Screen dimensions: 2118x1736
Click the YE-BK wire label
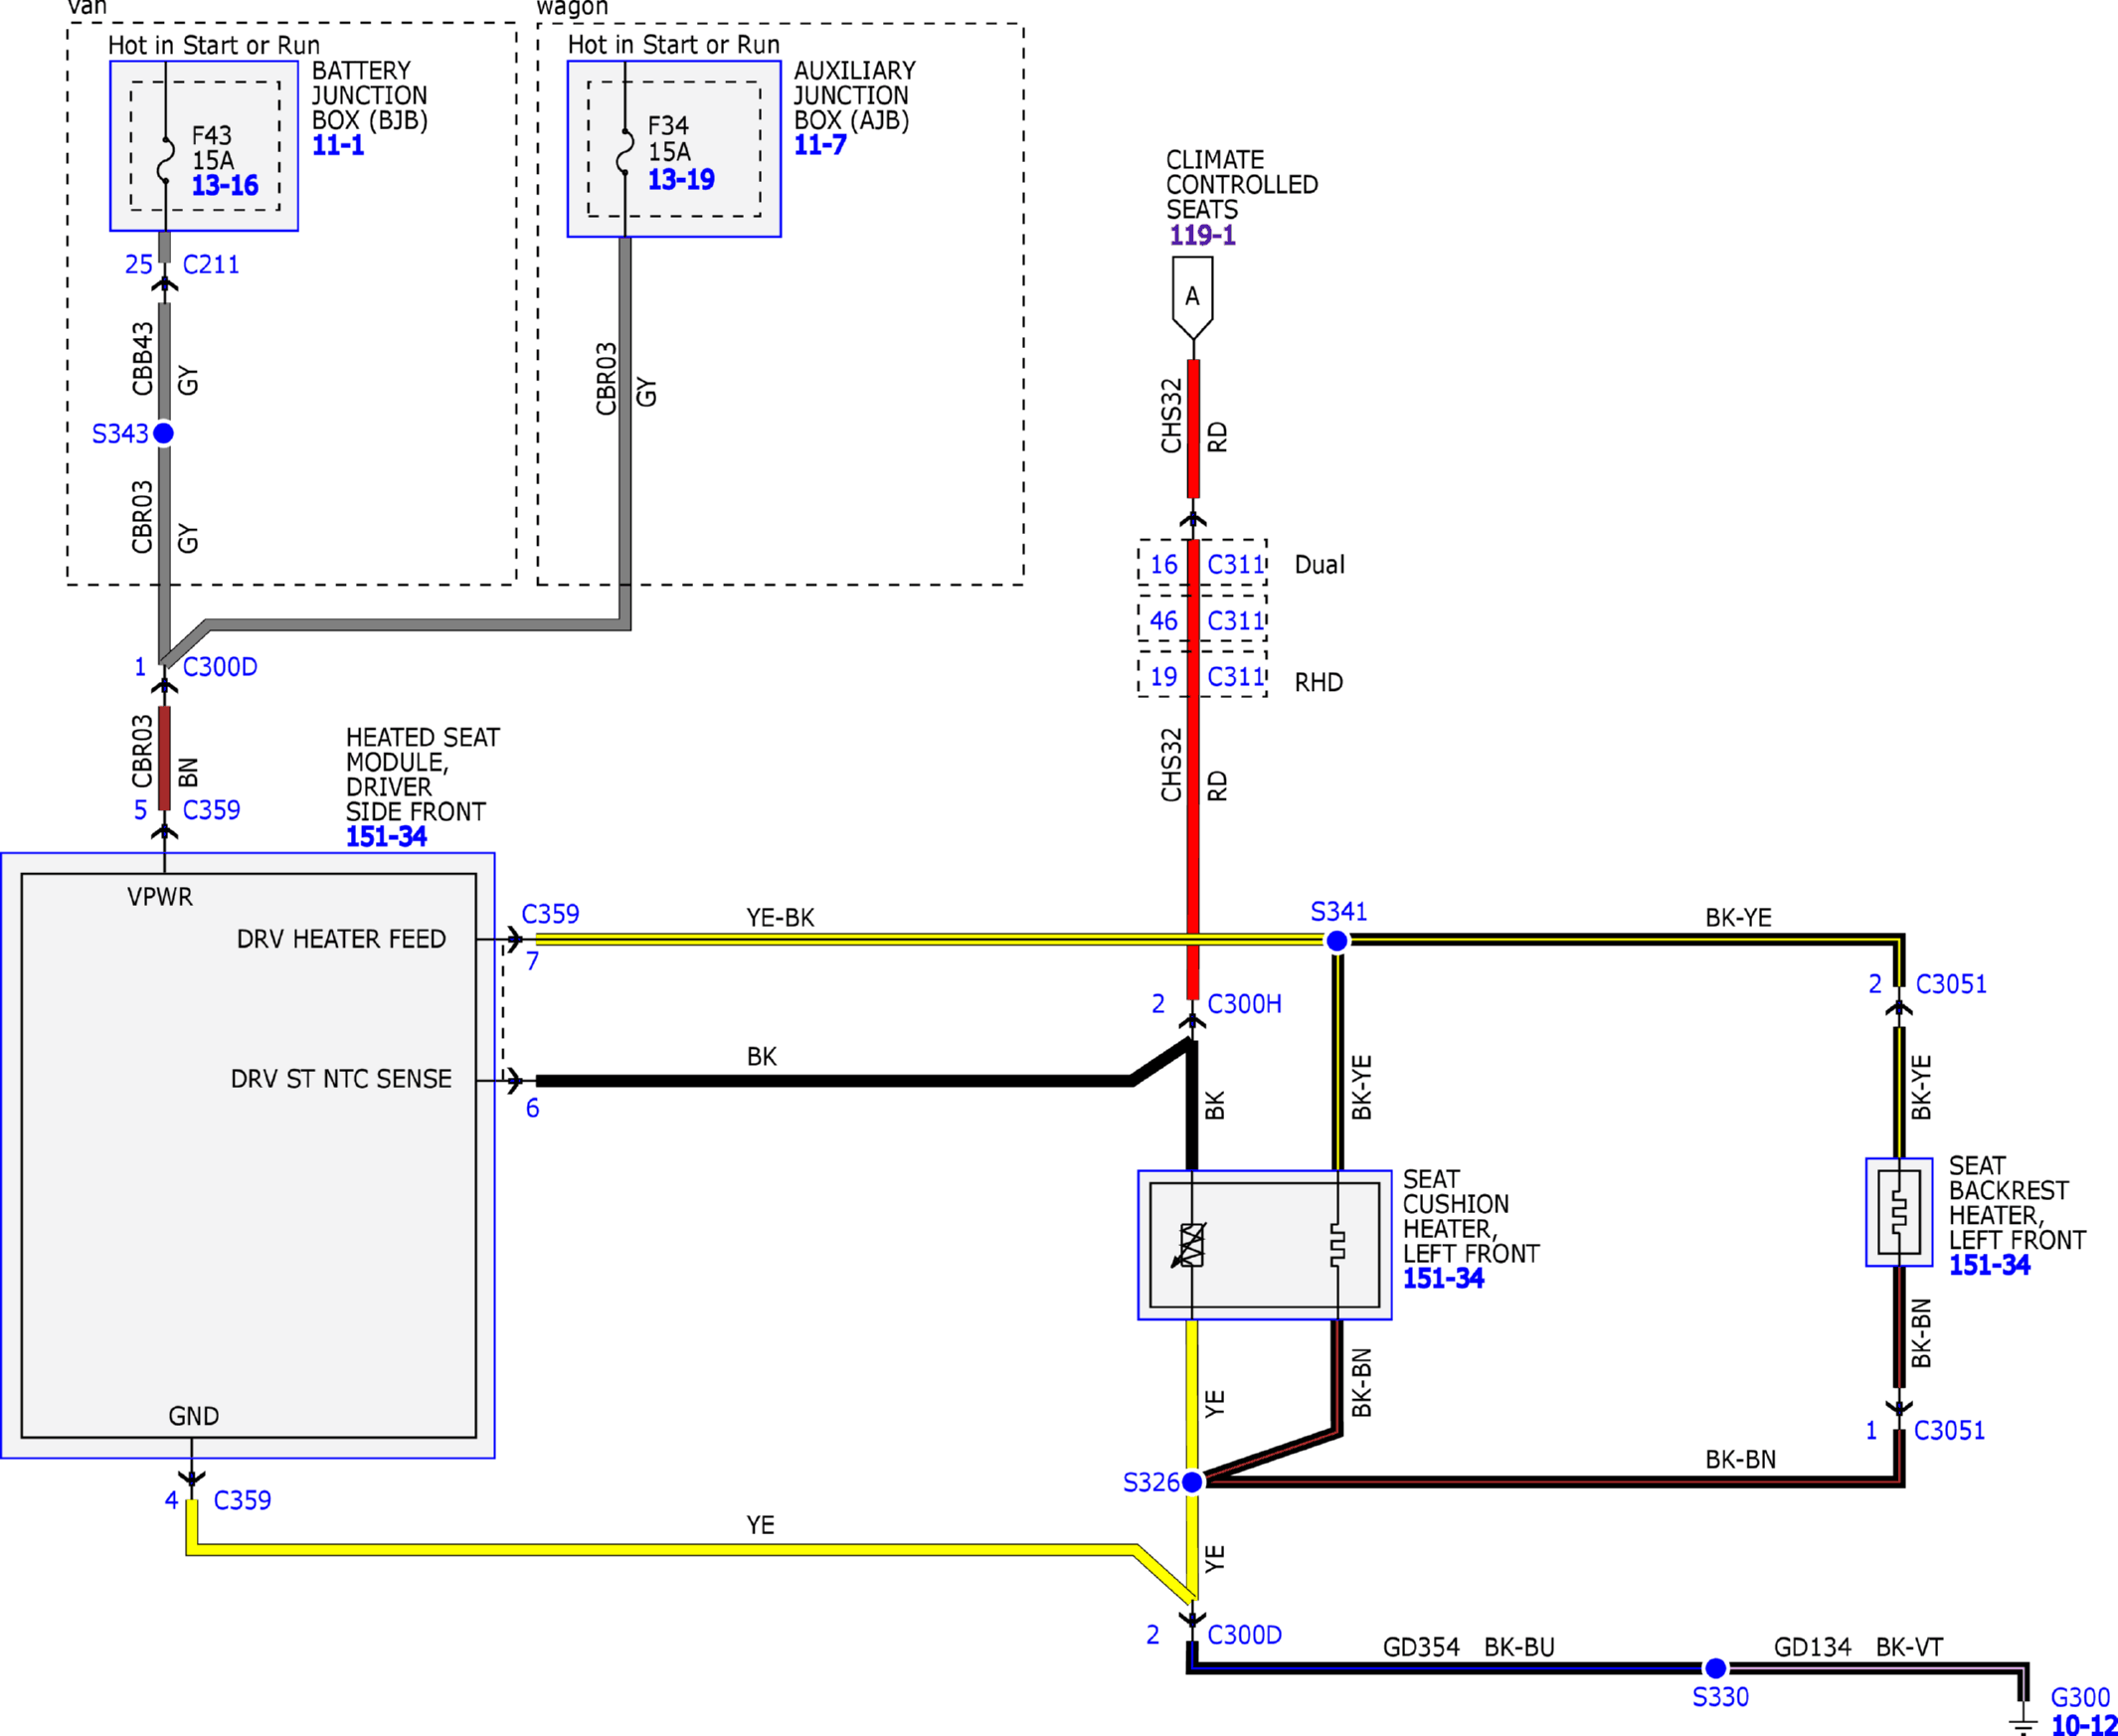[x=780, y=918]
